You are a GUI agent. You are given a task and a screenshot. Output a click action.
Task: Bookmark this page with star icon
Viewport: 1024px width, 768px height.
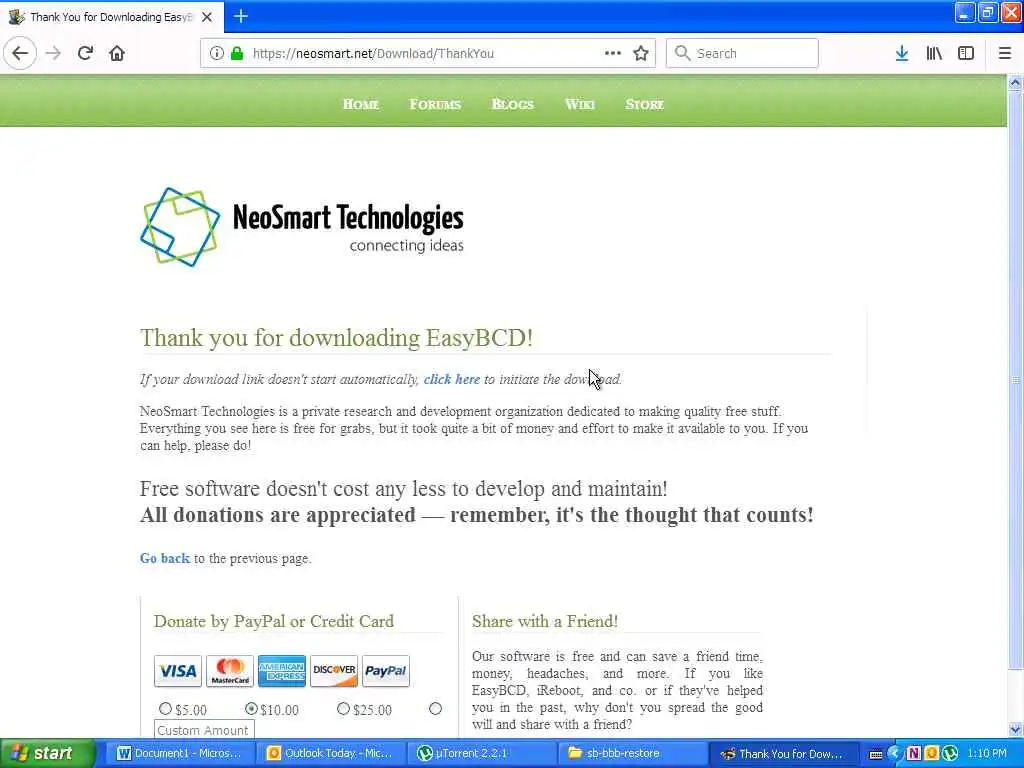(x=641, y=54)
